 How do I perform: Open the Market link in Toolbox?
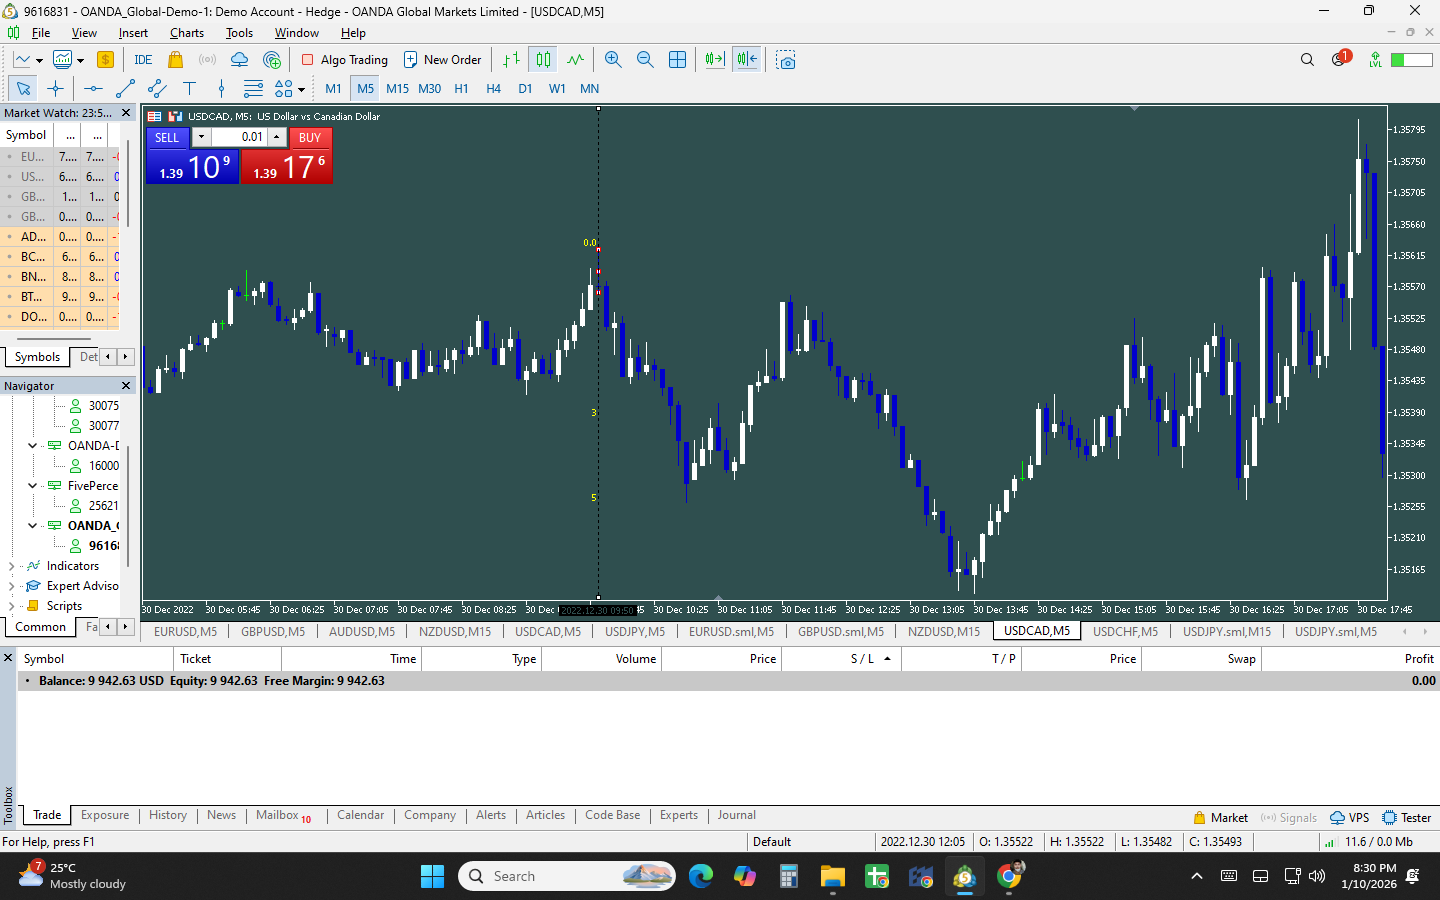(1220, 818)
